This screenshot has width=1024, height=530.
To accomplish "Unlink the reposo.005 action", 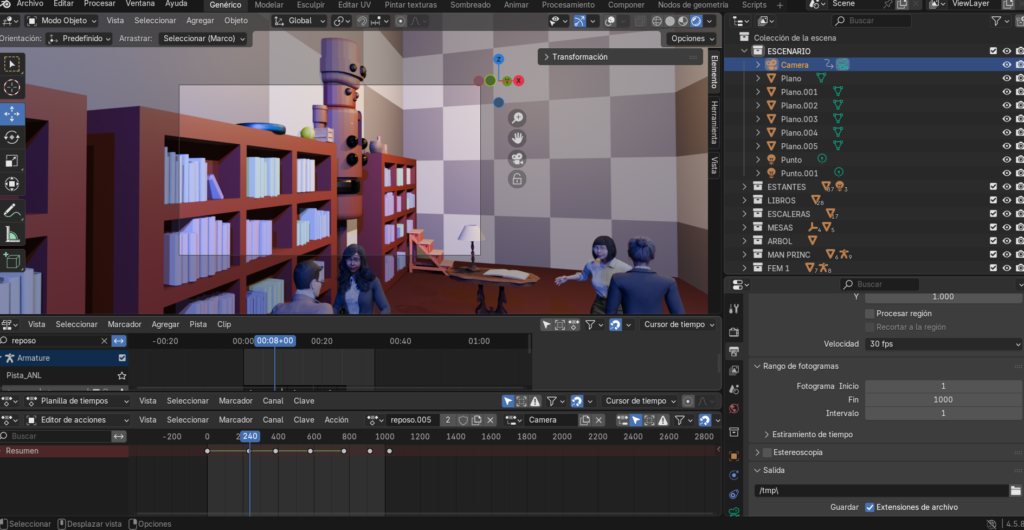I will click(490, 420).
